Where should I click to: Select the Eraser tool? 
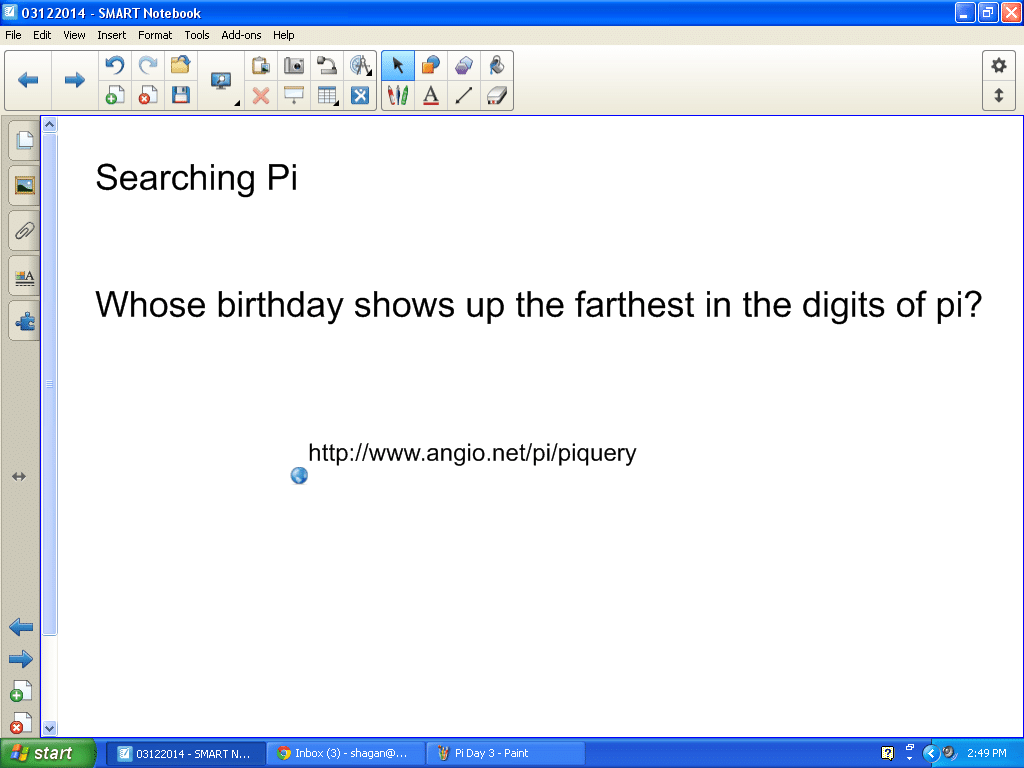(x=496, y=95)
